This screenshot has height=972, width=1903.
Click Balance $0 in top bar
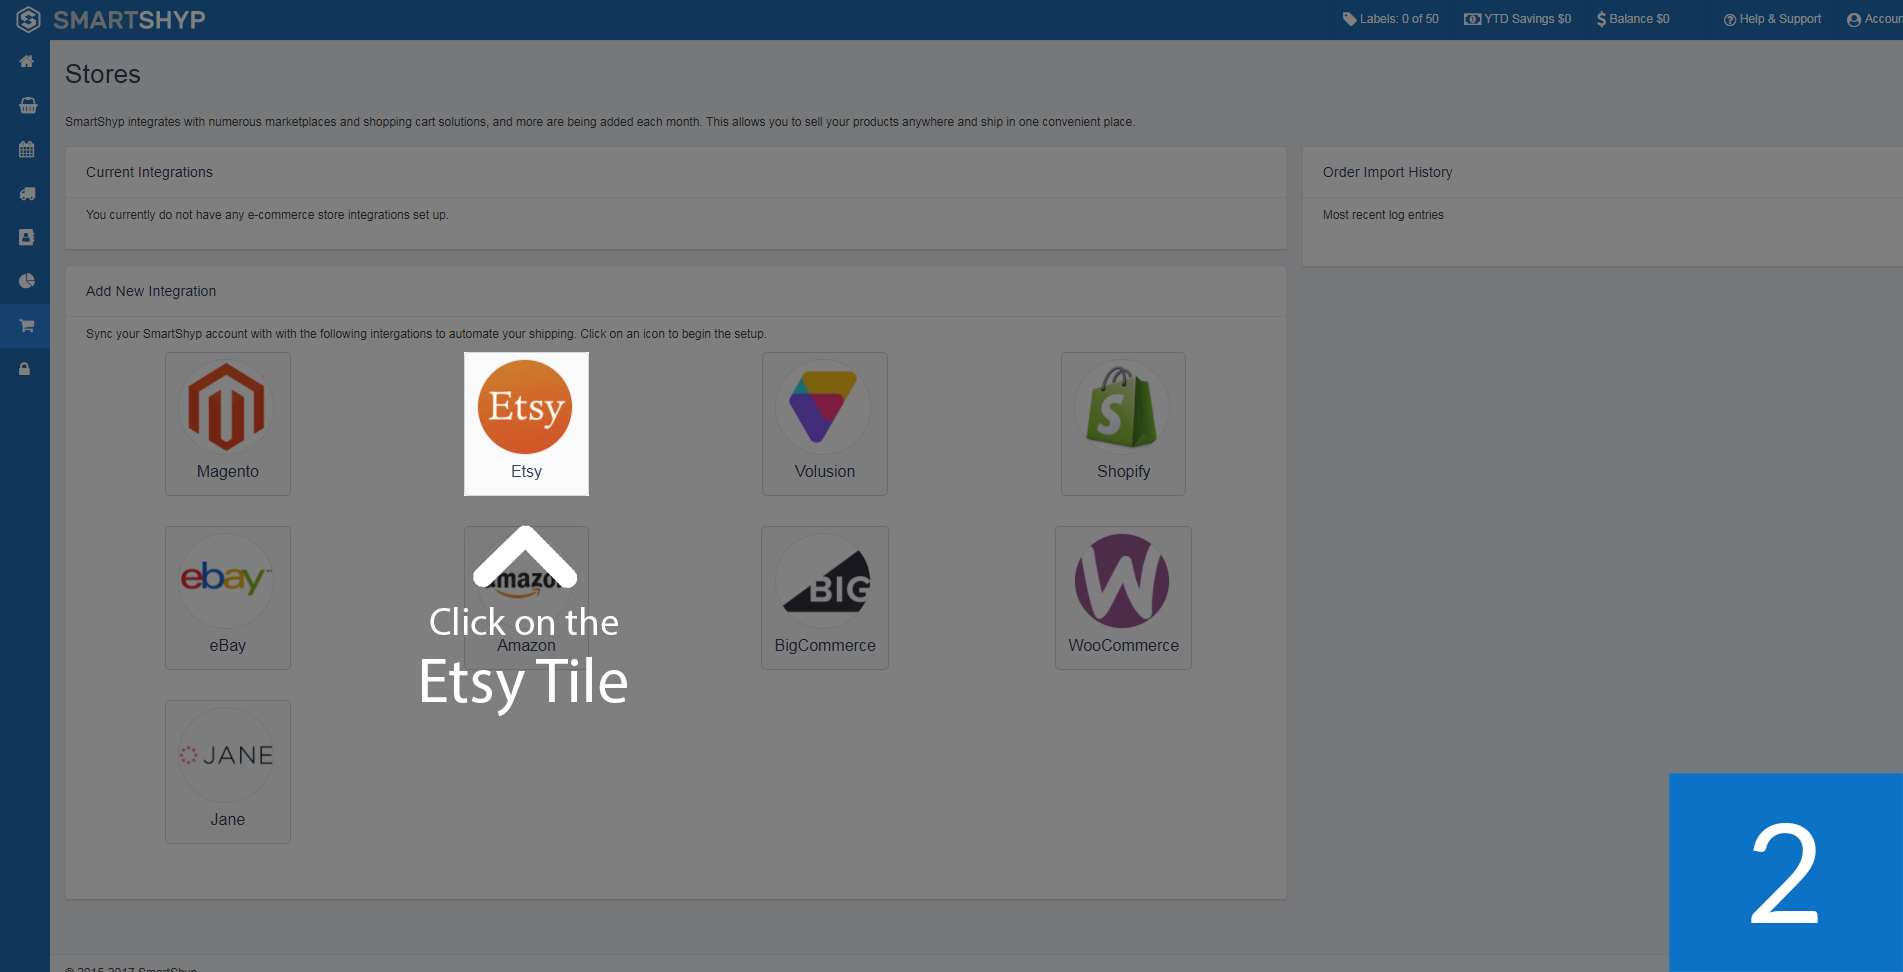click(1633, 19)
